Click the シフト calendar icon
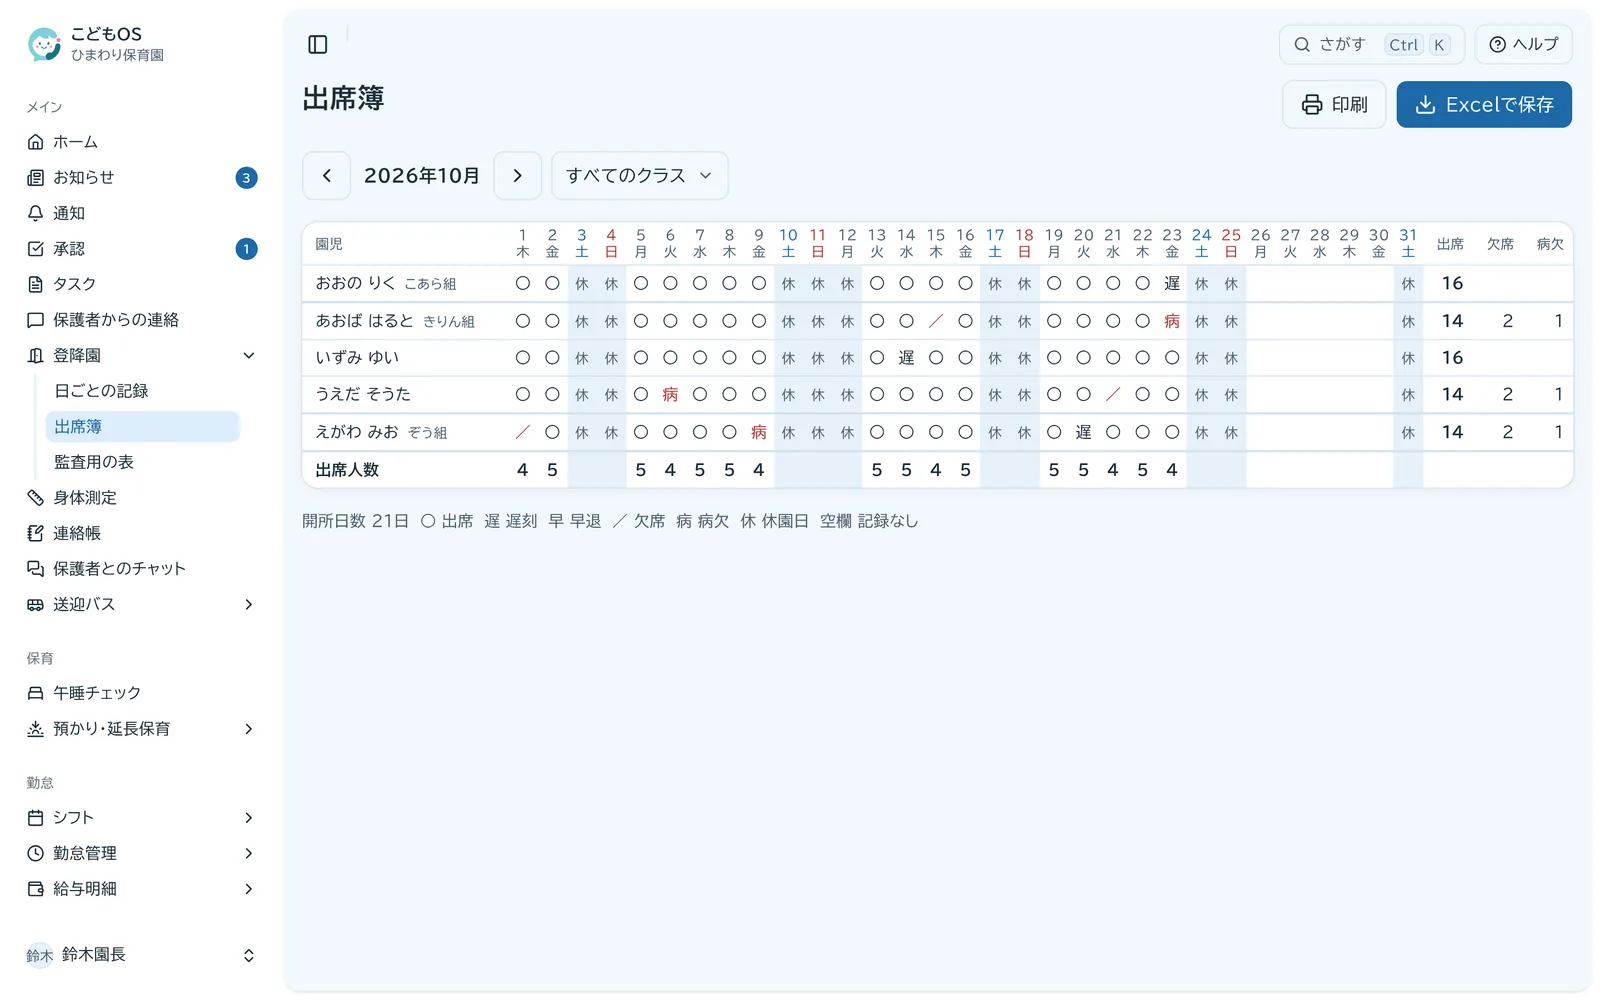 36,818
